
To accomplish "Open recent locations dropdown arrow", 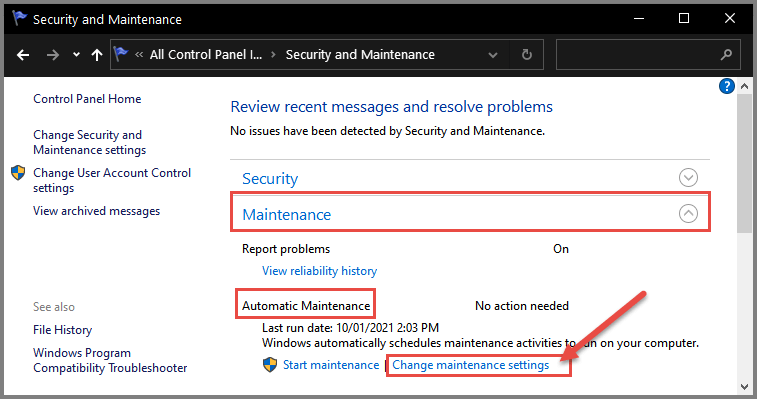I will pyautogui.click(x=76, y=55).
